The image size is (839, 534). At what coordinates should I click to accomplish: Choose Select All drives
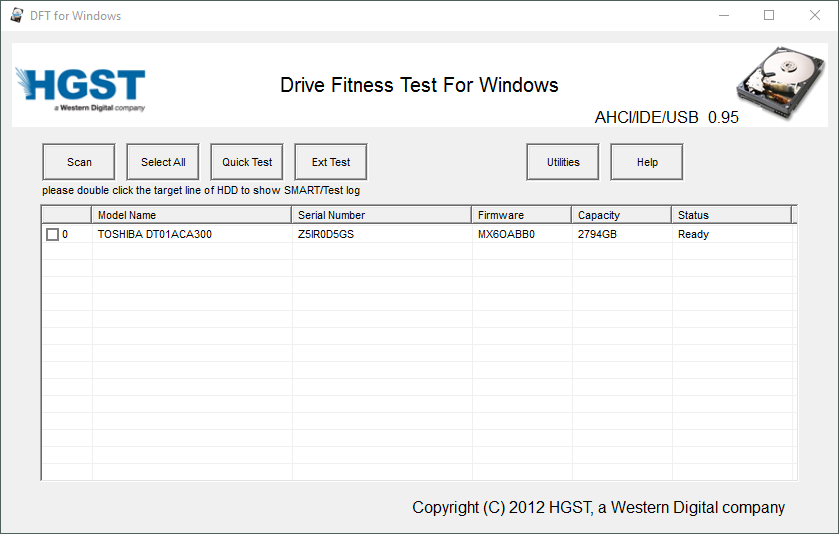pos(163,162)
